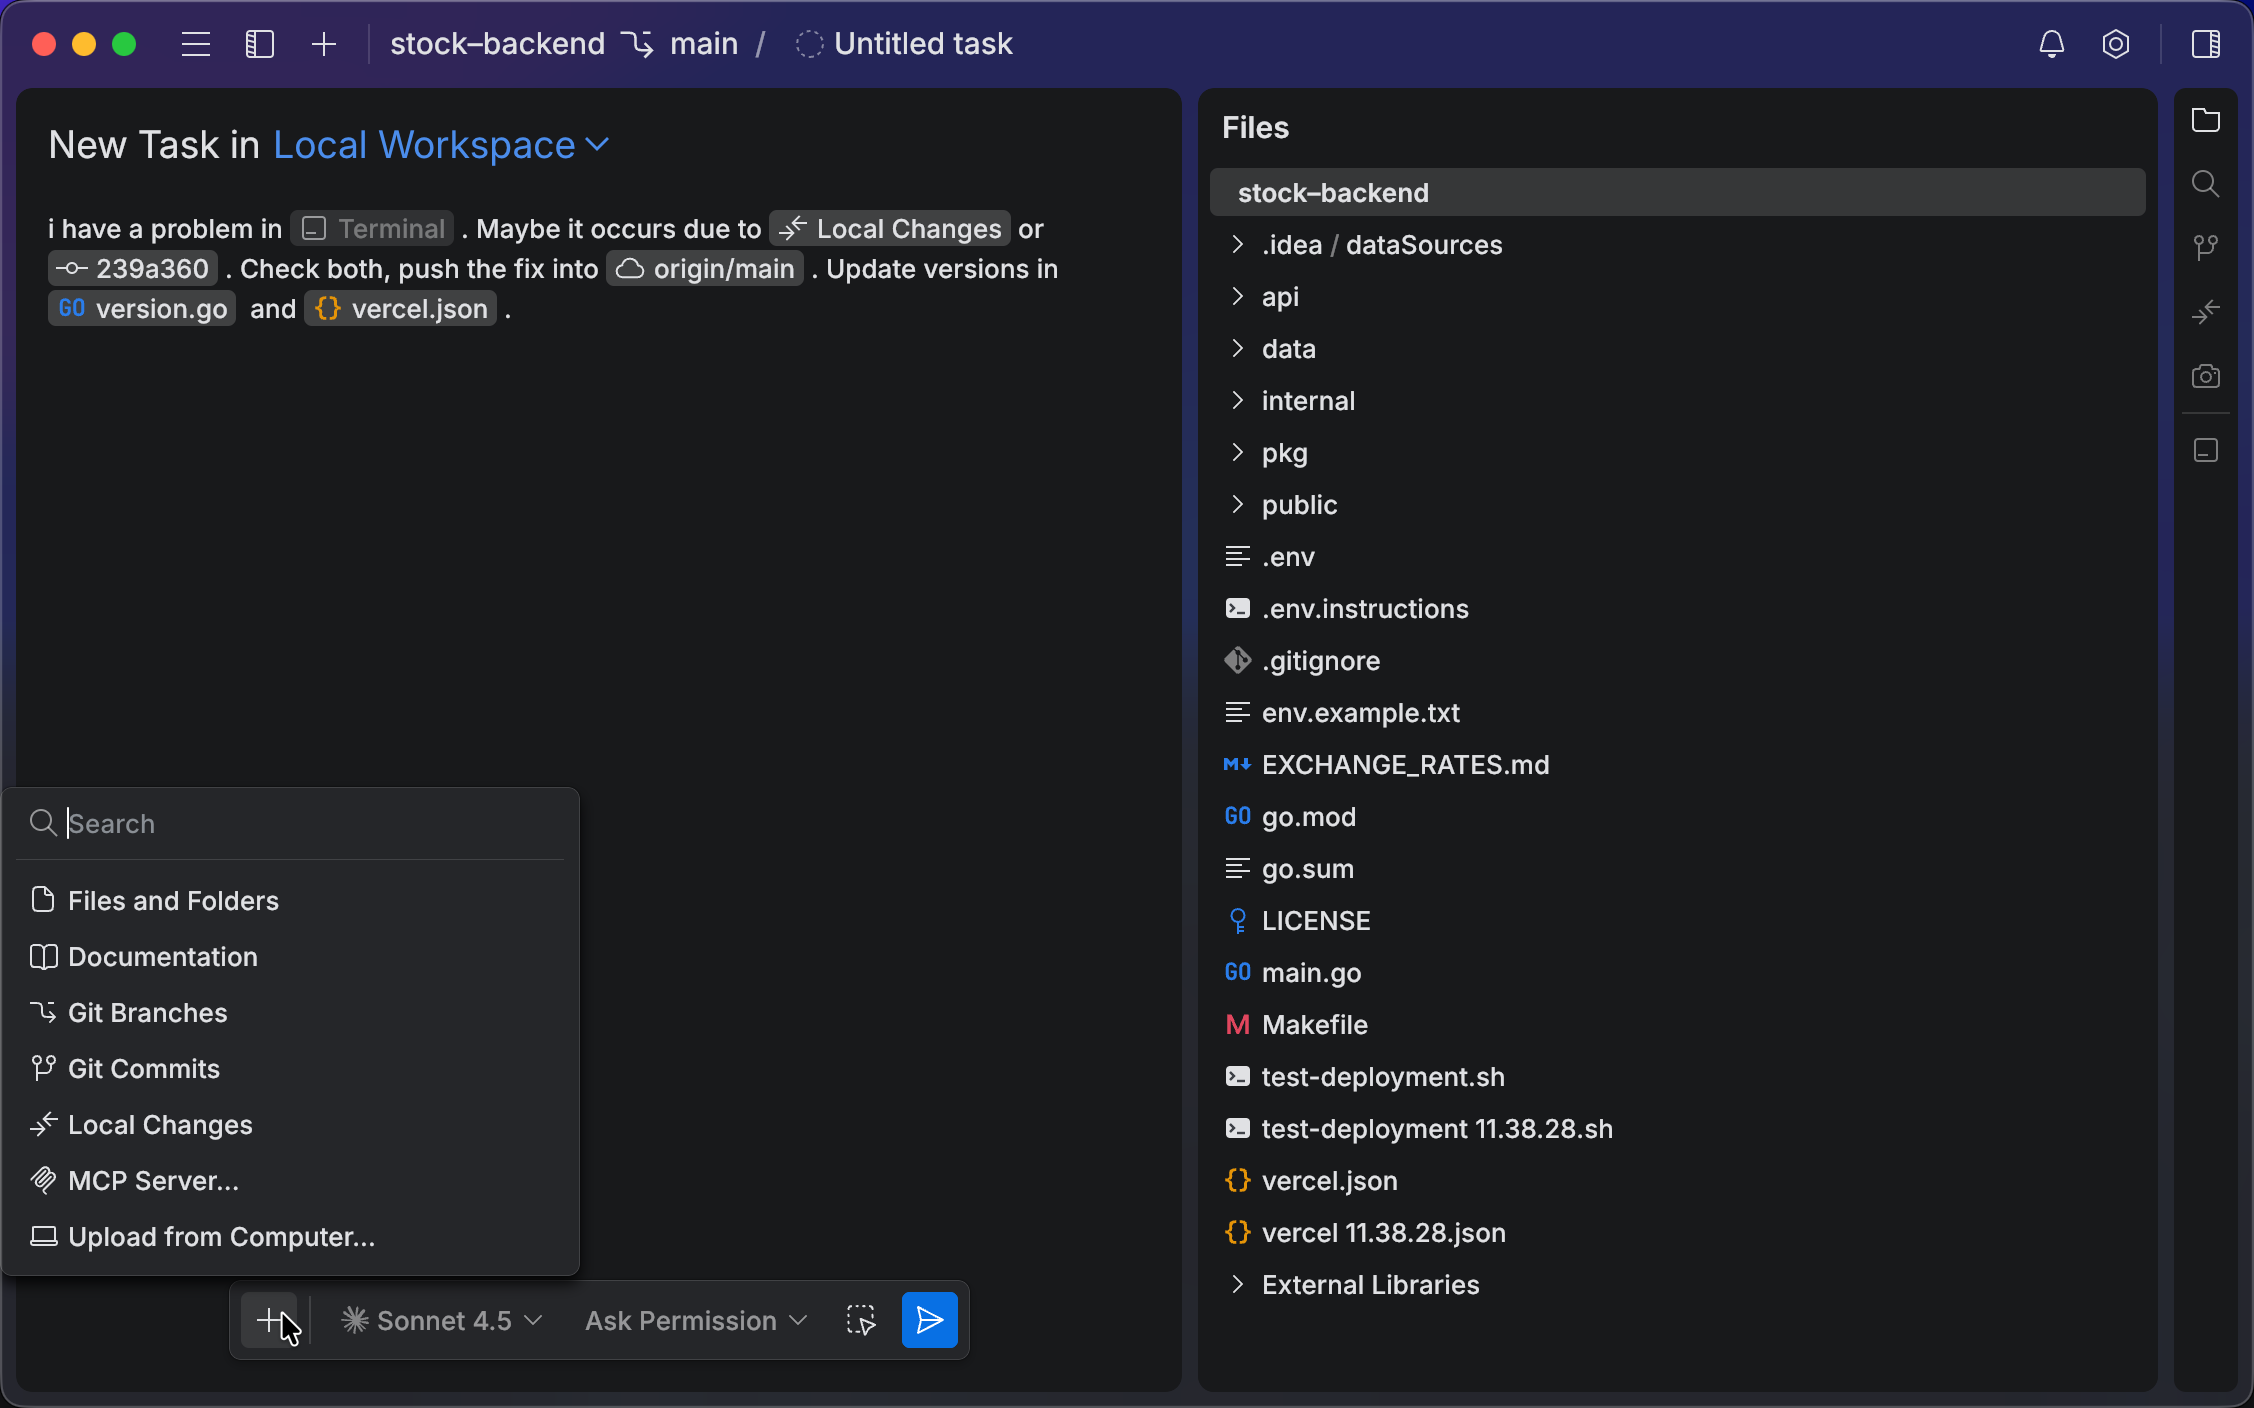
Task: Click the selection cursor icon near send button
Action: (860, 1320)
